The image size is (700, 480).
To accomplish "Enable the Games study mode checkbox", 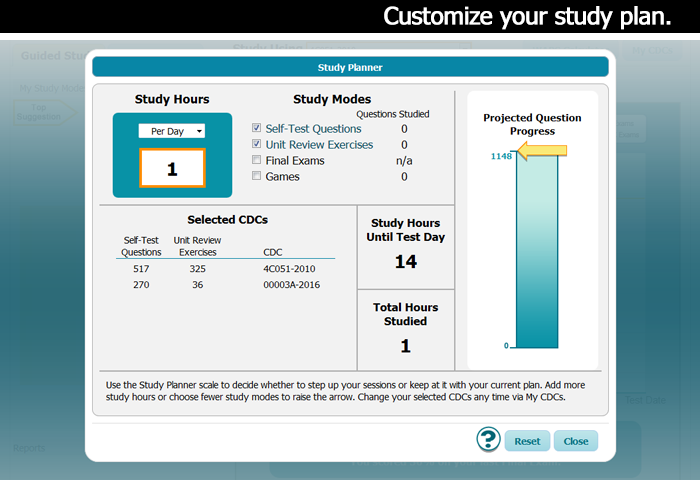I will pos(257,177).
